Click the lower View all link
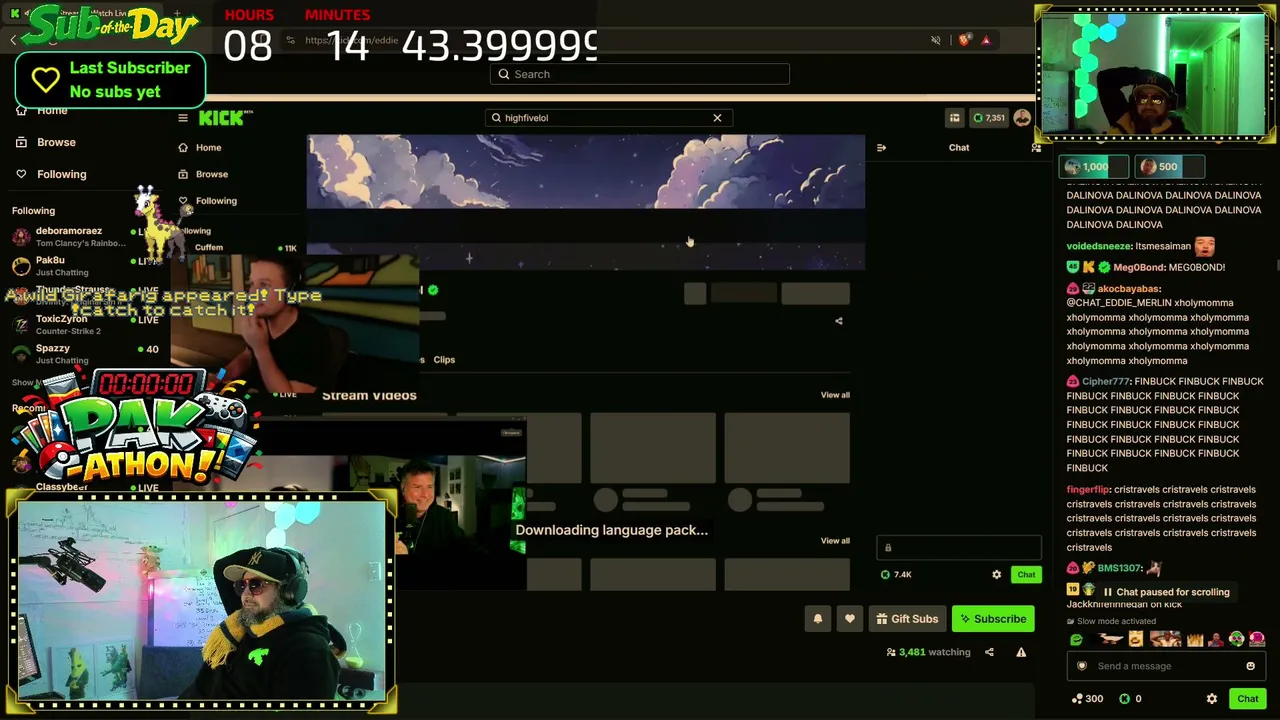This screenshot has width=1280, height=720. 835,541
